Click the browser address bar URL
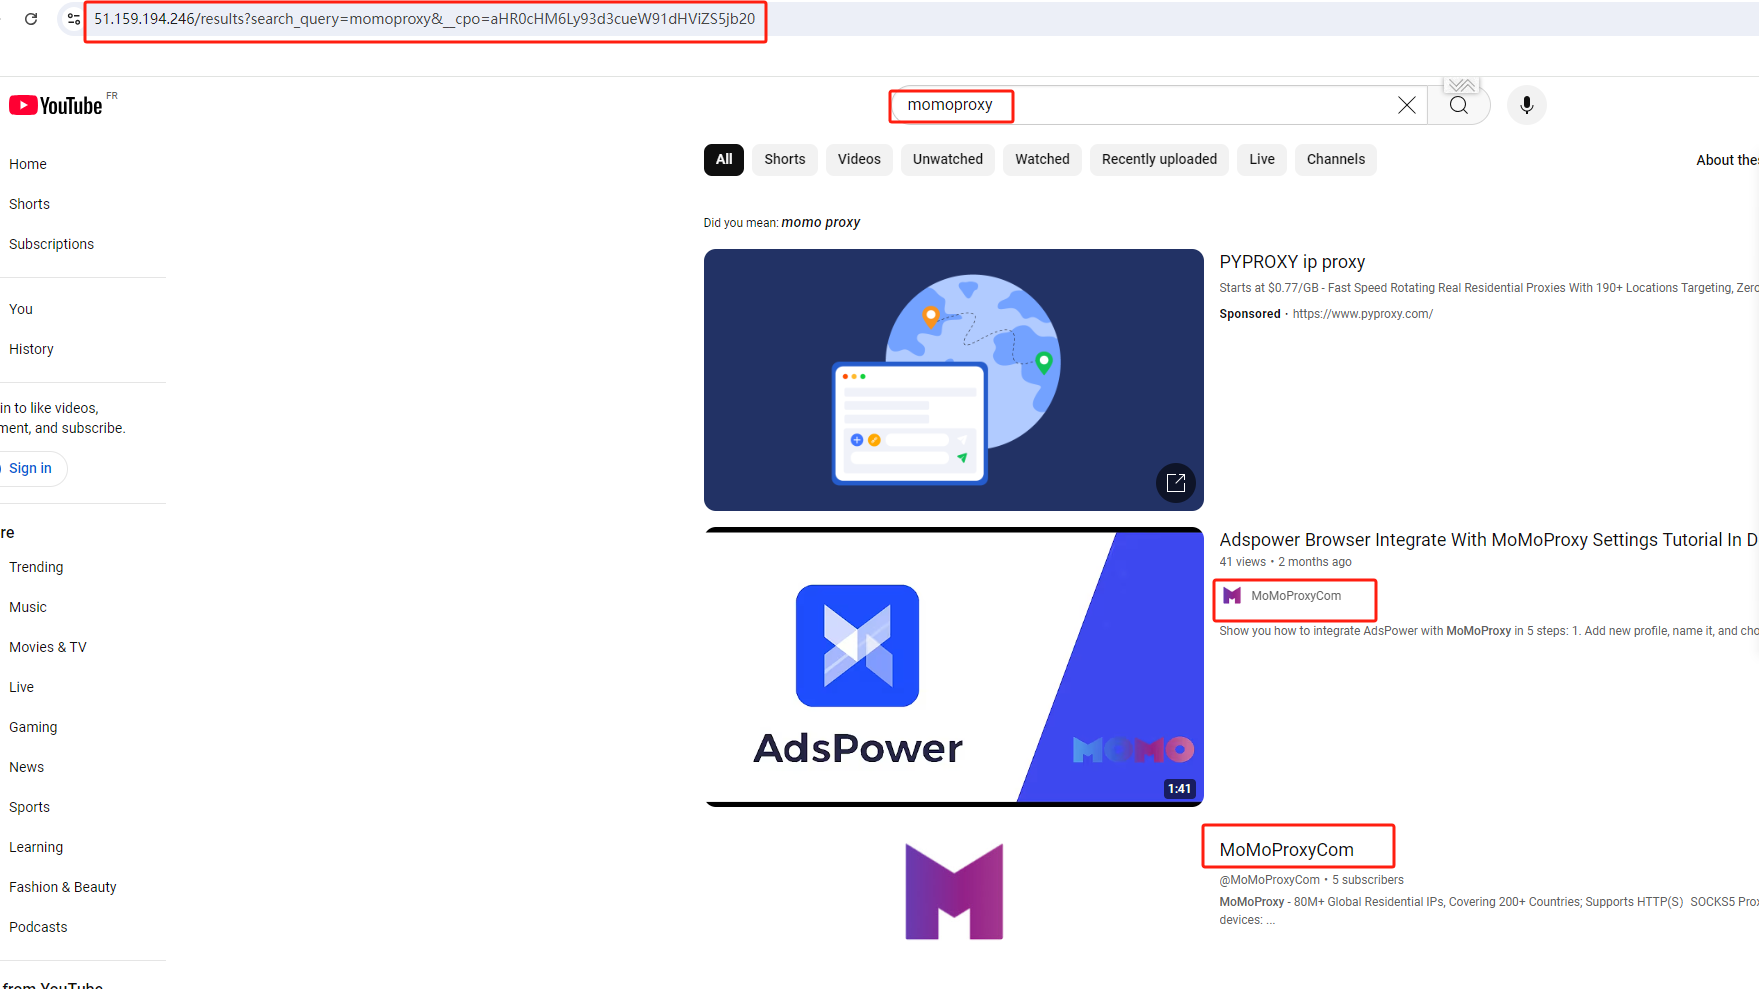The height and width of the screenshot is (989, 1759). pyautogui.click(x=424, y=19)
